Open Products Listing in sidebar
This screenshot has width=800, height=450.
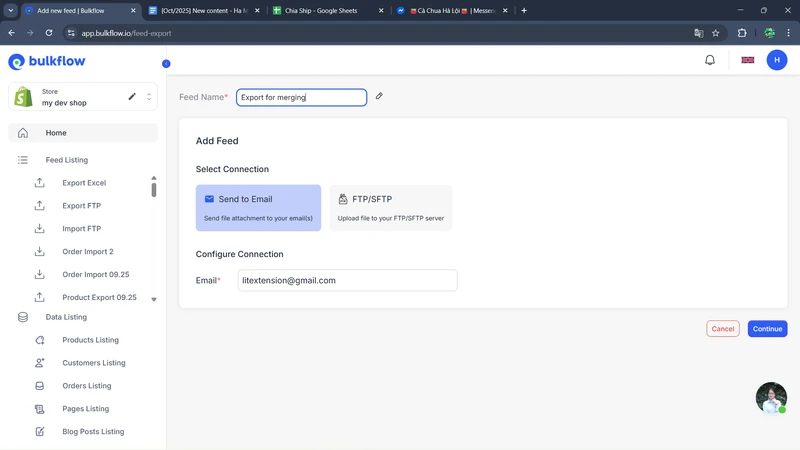pos(90,340)
